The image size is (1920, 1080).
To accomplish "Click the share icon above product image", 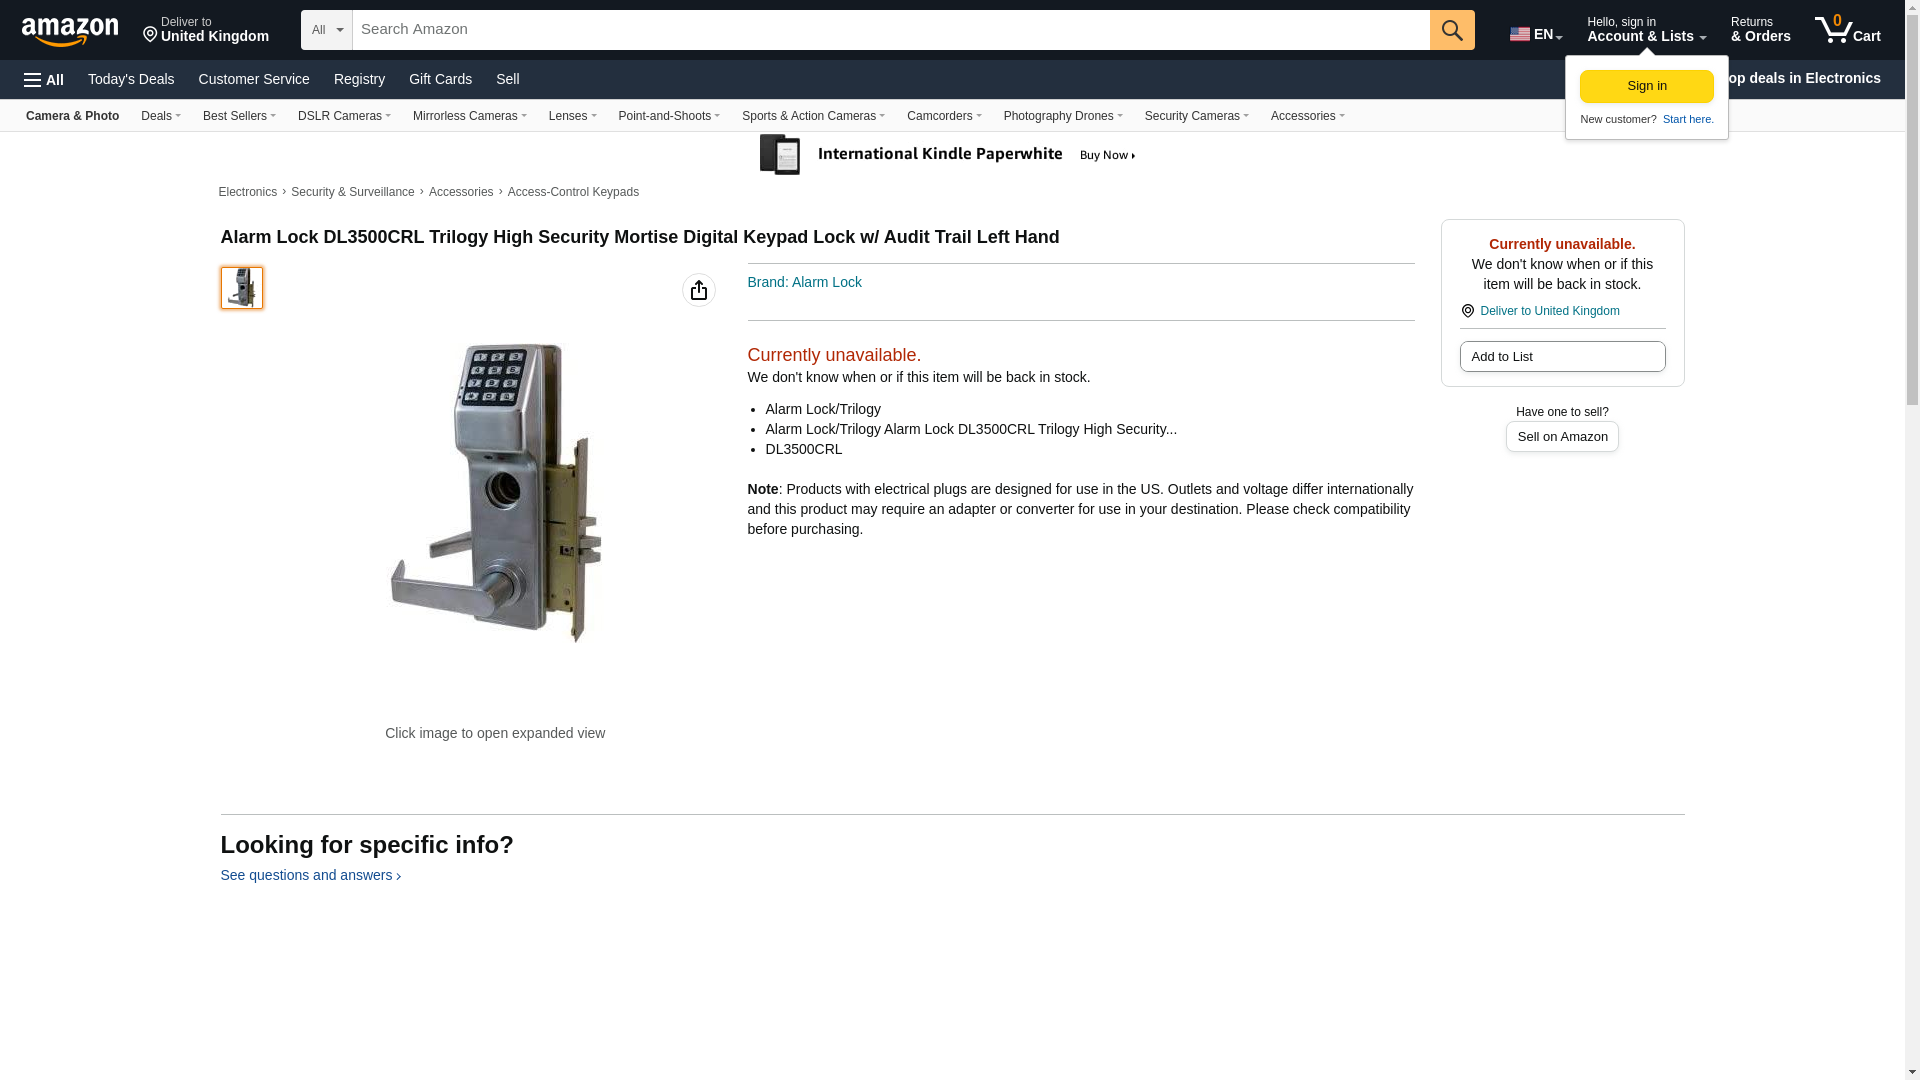I will (x=699, y=290).
